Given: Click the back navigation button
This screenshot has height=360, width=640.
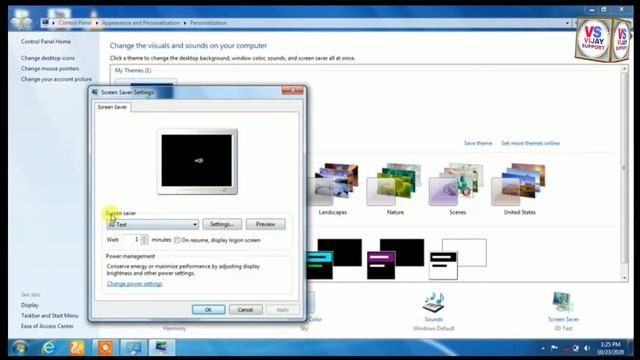Looking at the screenshot, I should point(16,23).
